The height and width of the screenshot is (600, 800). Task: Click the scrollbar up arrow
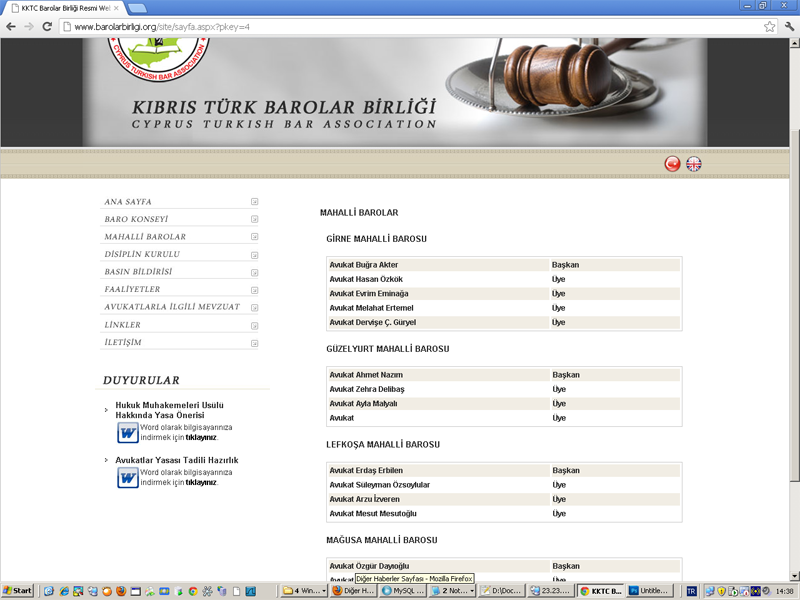pyautogui.click(x=794, y=43)
